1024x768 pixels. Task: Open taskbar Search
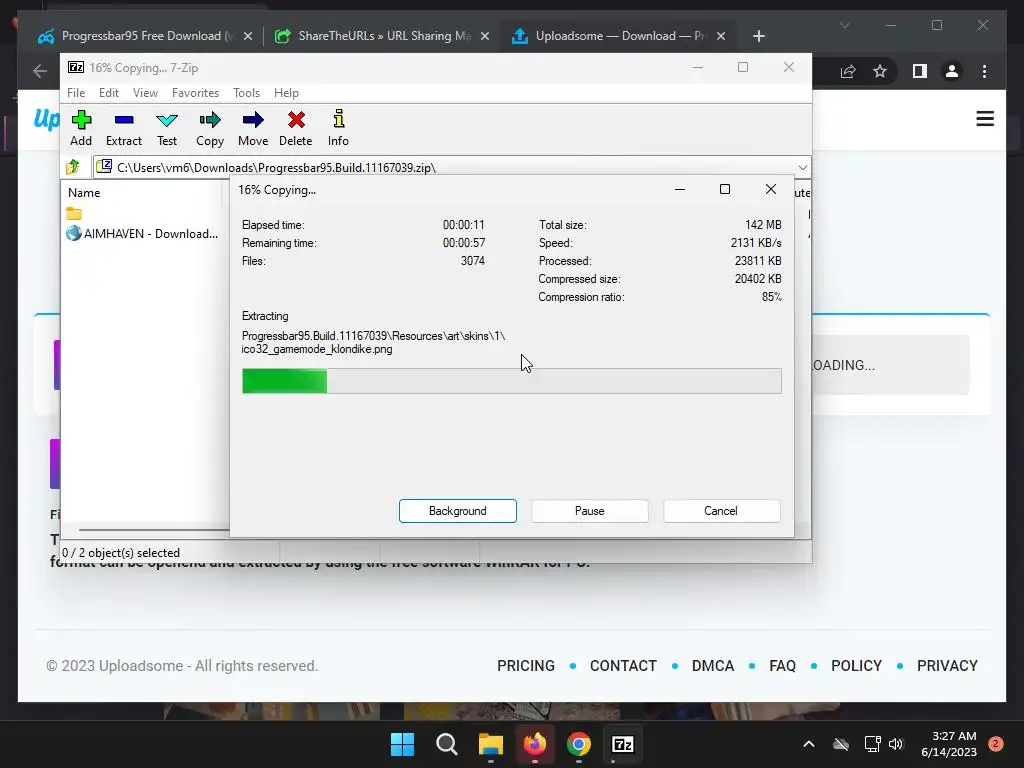pyautogui.click(x=447, y=744)
